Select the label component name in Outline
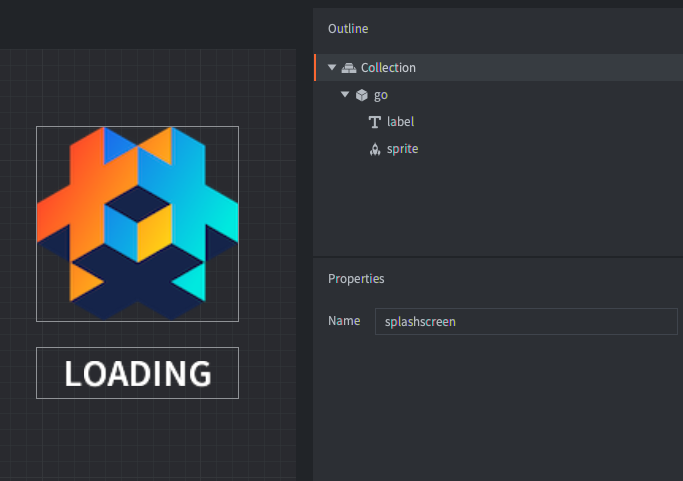Viewport: 683px width, 481px height. (x=400, y=122)
